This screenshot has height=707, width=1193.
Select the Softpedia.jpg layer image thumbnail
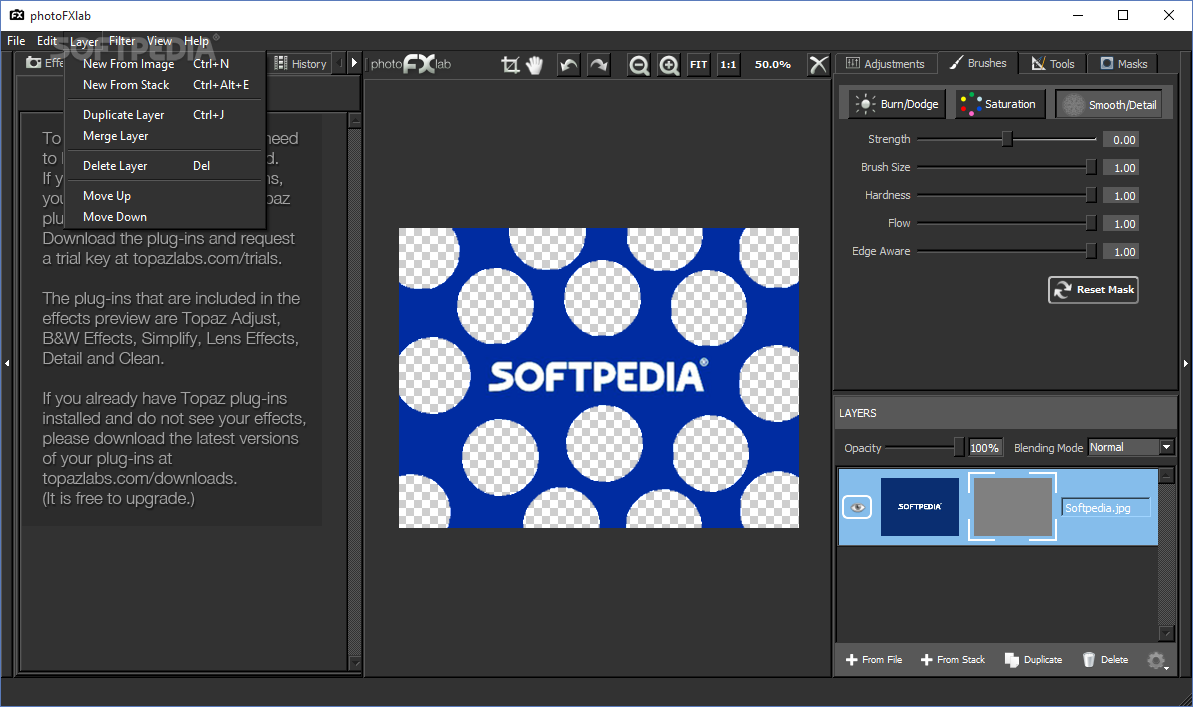tap(920, 507)
